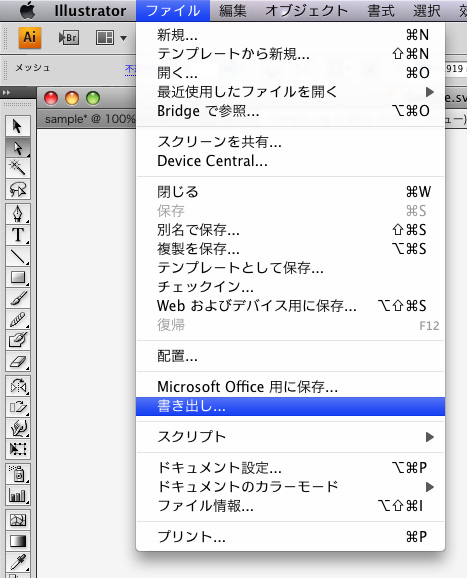Select the Symbol Sprayer tool

click(x=17, y=474)
